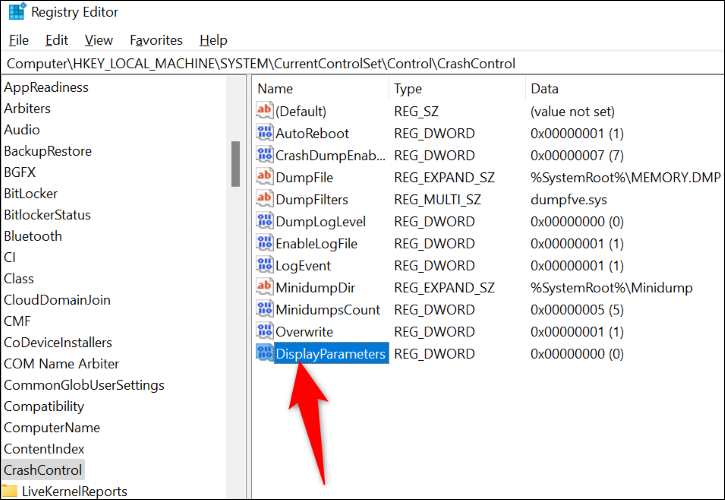Screen dimensions: 725x500
Task: Open the Favorites menu
Action: tap(156, 40)
